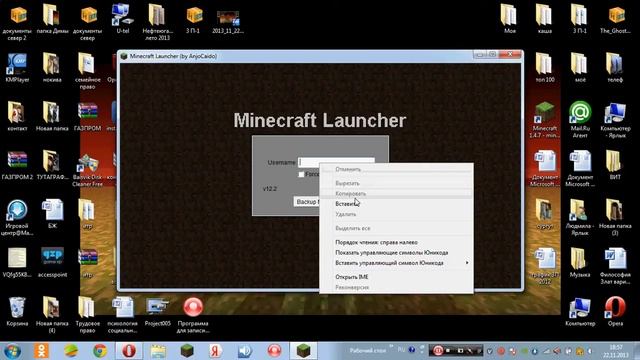Click the RU language indicator in tray
This screenshot has height=360, width=640.
[x=401, y=350]
